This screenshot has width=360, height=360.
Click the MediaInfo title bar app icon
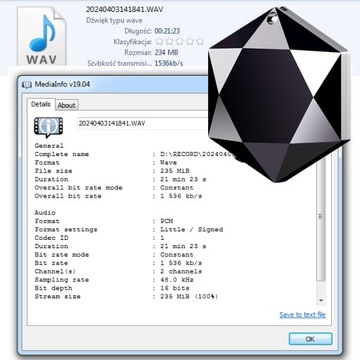(27, 84)
